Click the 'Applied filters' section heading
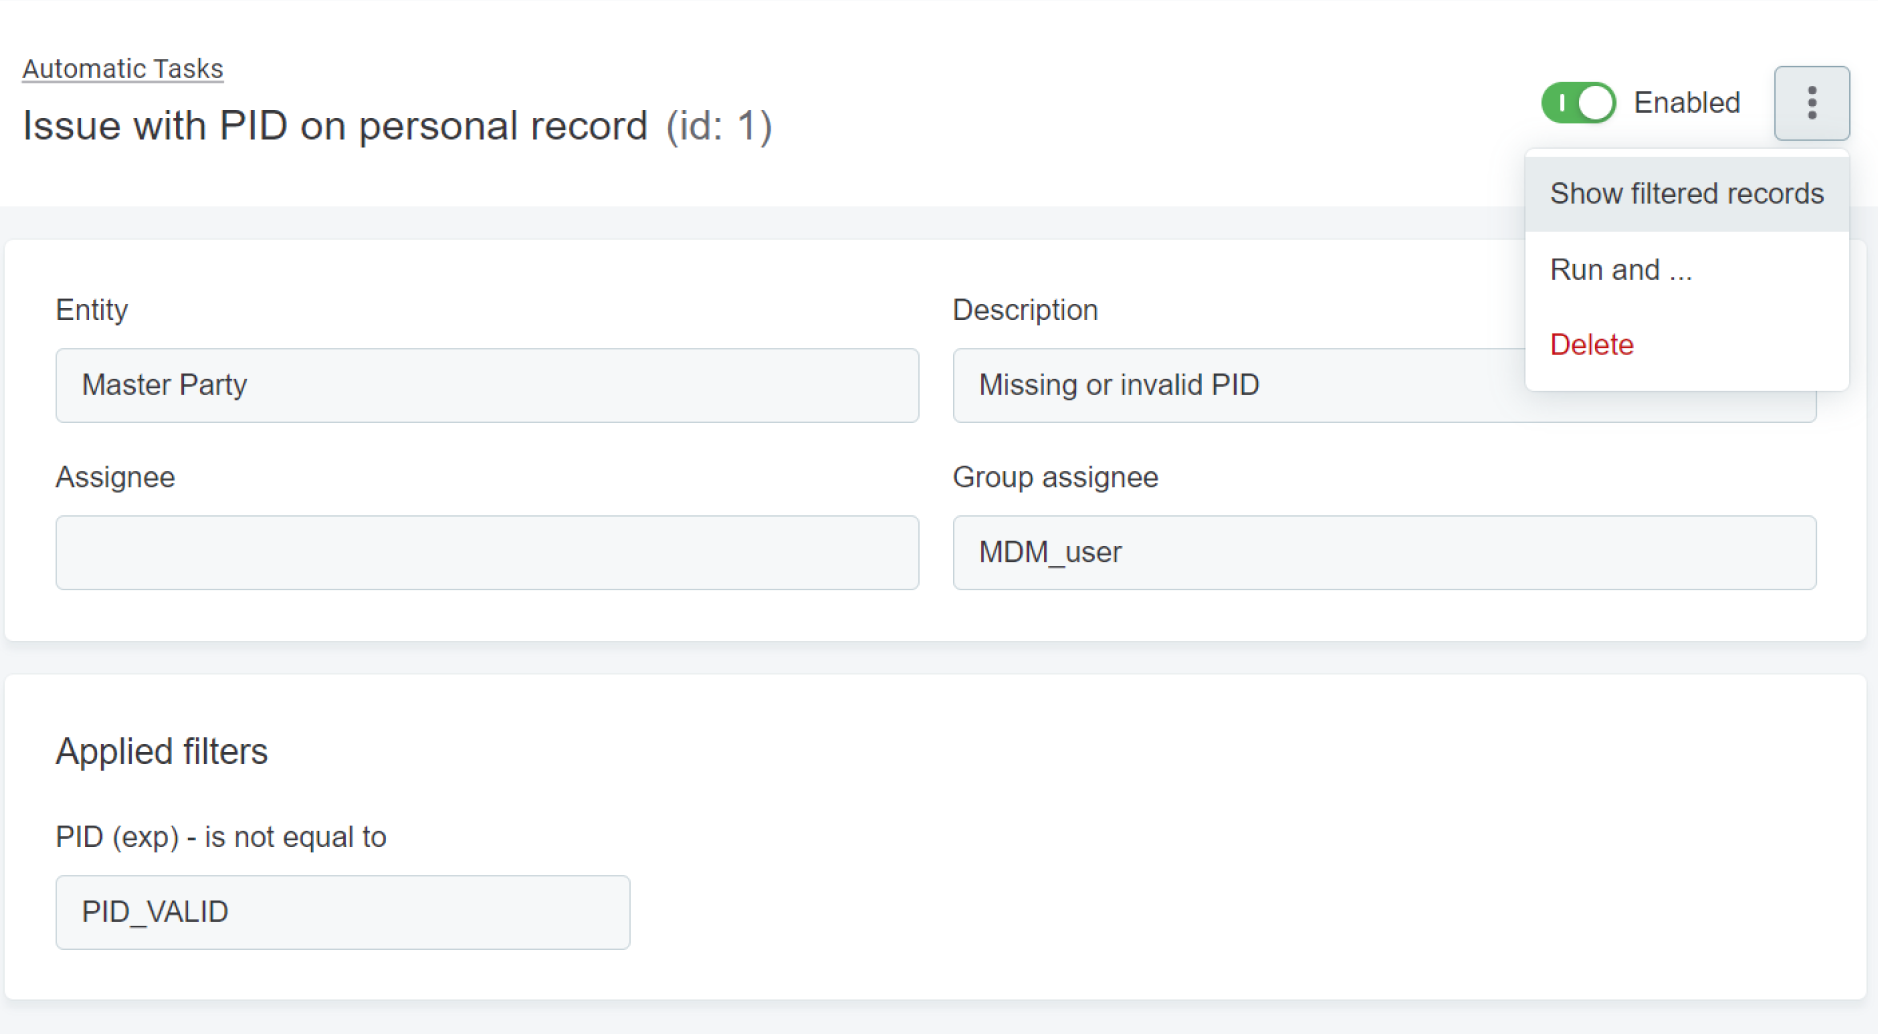Viewport: 1878px width, 1034px height. (162, 751)
